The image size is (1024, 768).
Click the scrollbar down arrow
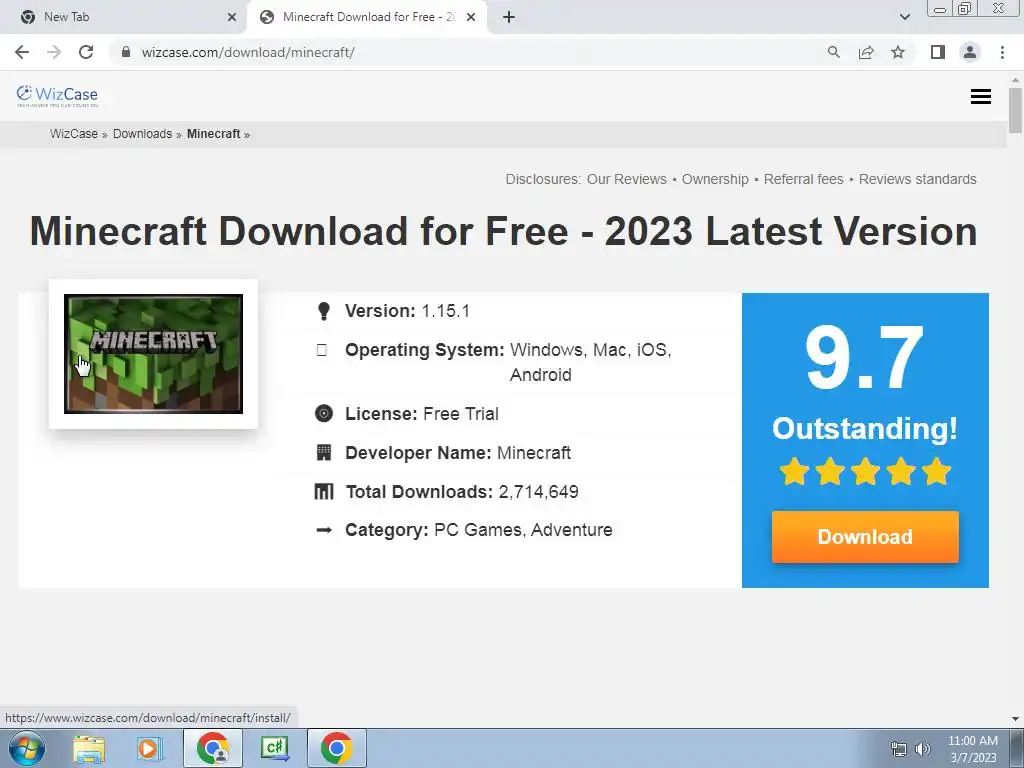coord(1015,719)
